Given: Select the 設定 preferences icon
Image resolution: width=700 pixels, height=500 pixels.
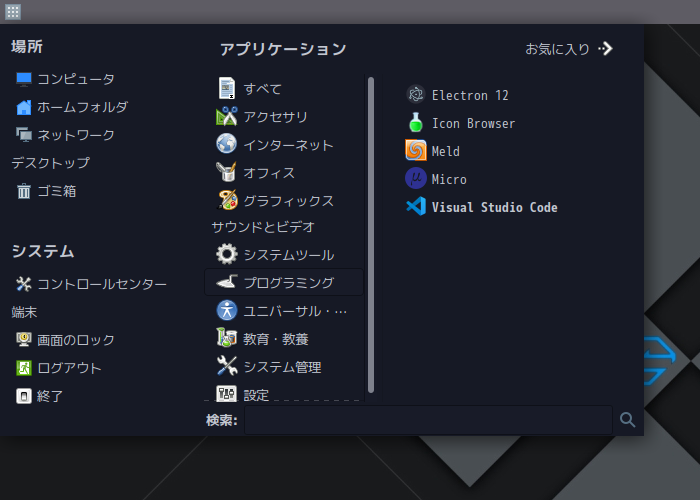Looking at the screenshot, I should [x=227, y=393].
